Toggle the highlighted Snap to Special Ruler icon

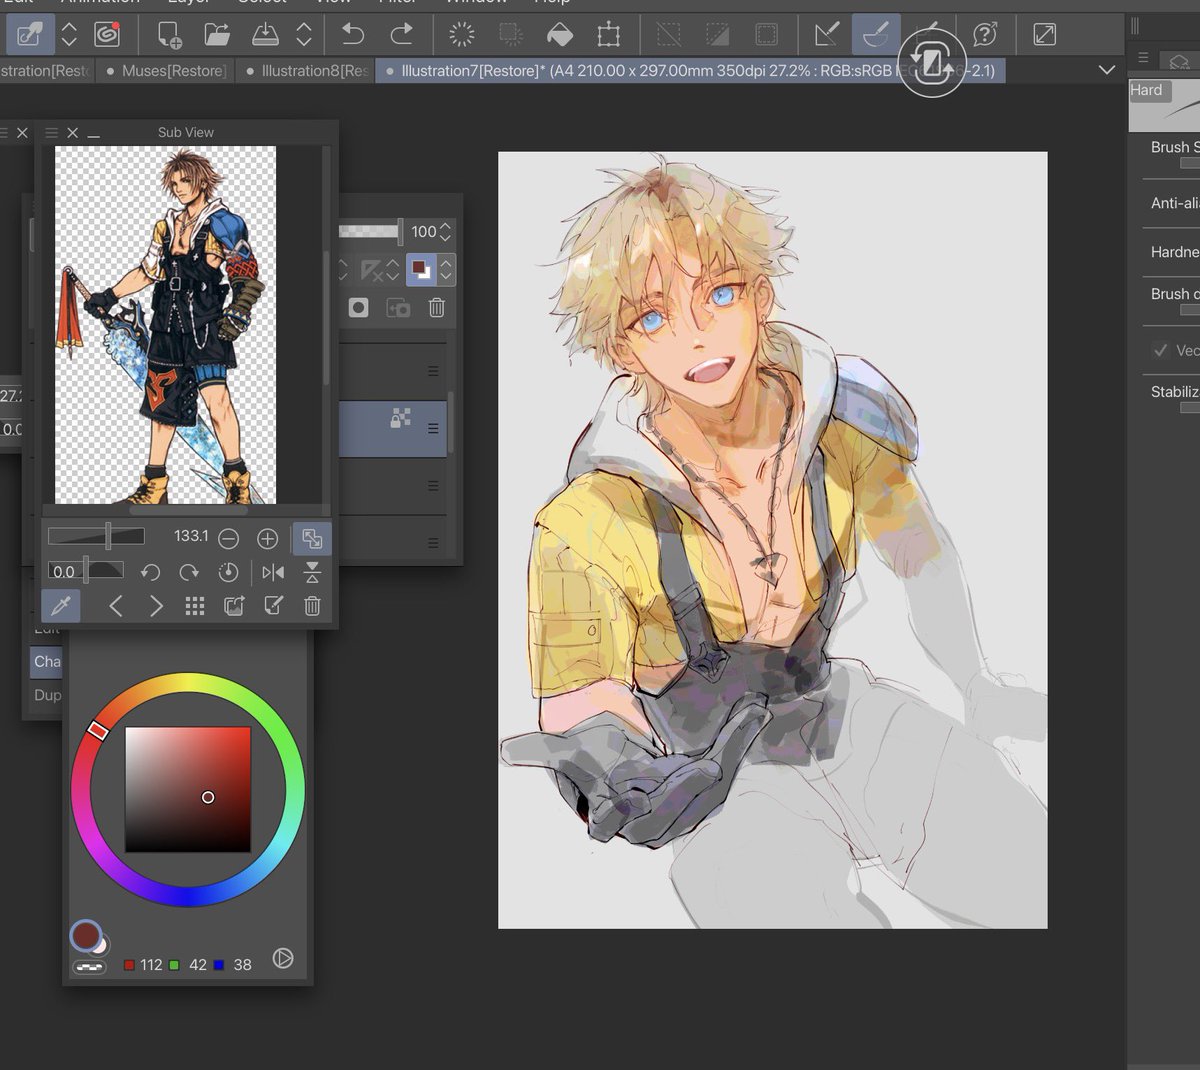click(x=875, y=35)
